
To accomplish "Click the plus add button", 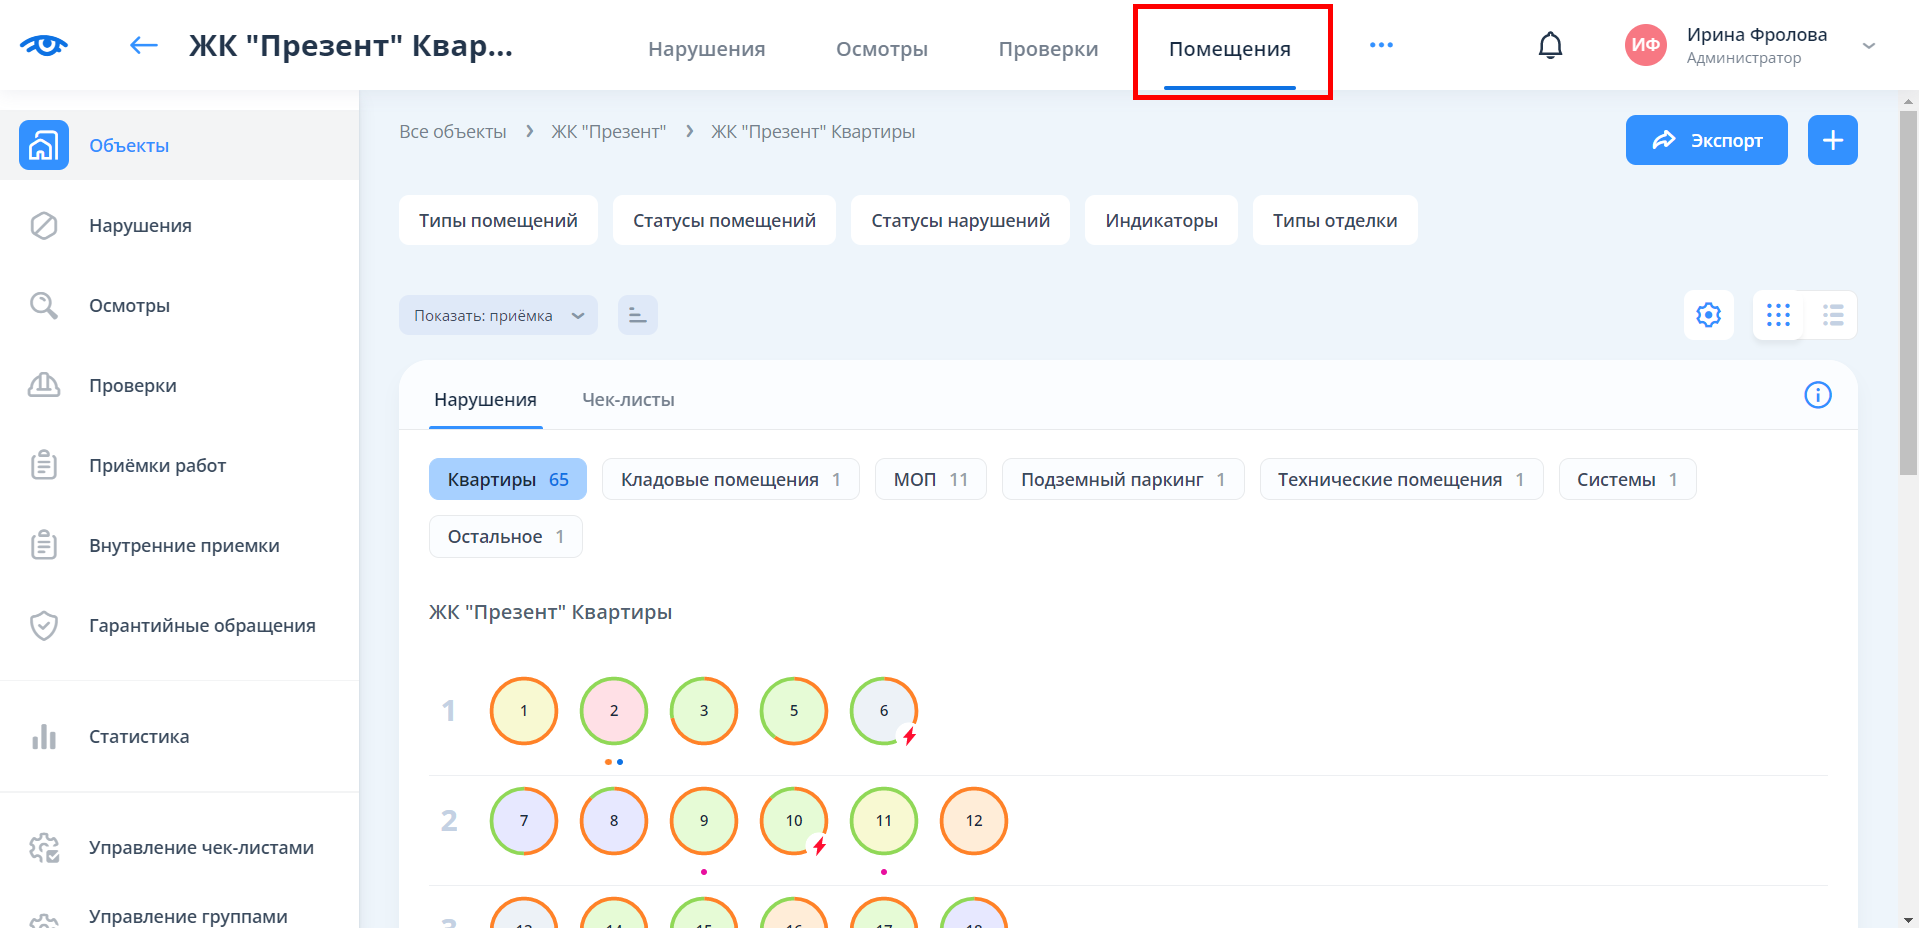I will tap(1832, 140).
